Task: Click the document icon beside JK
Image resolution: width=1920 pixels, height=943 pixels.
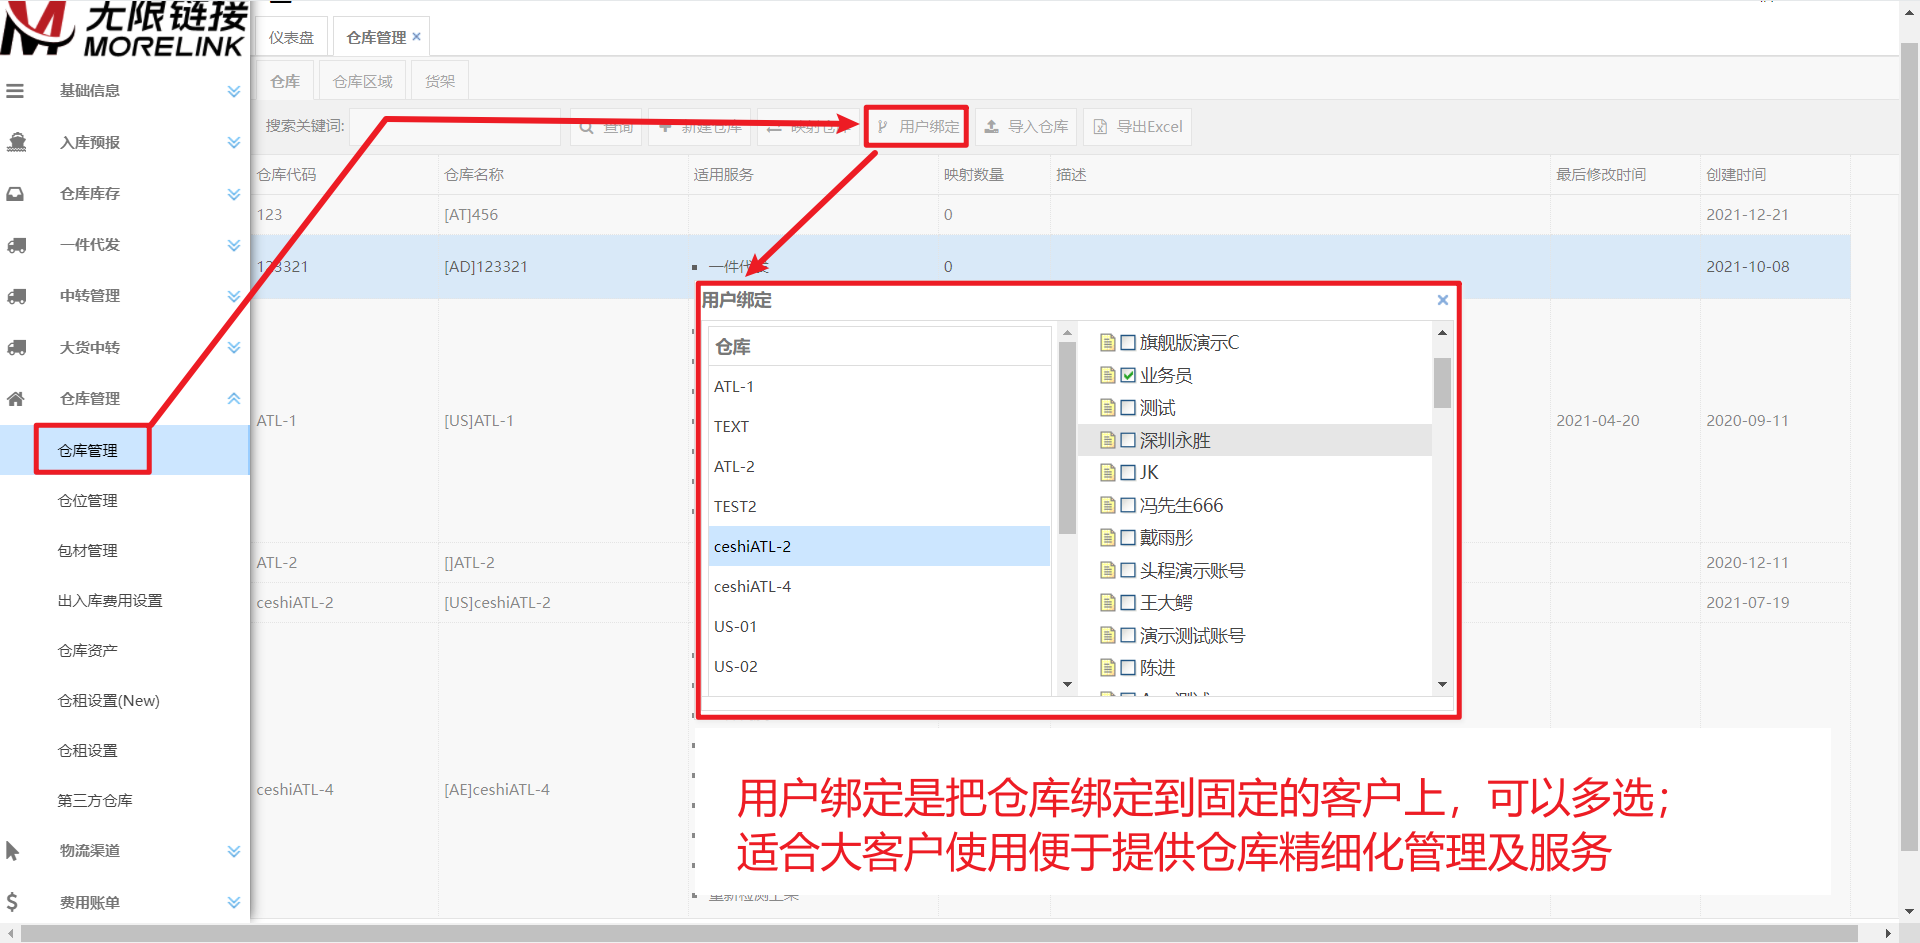Action: click(x=1108, y=473)
